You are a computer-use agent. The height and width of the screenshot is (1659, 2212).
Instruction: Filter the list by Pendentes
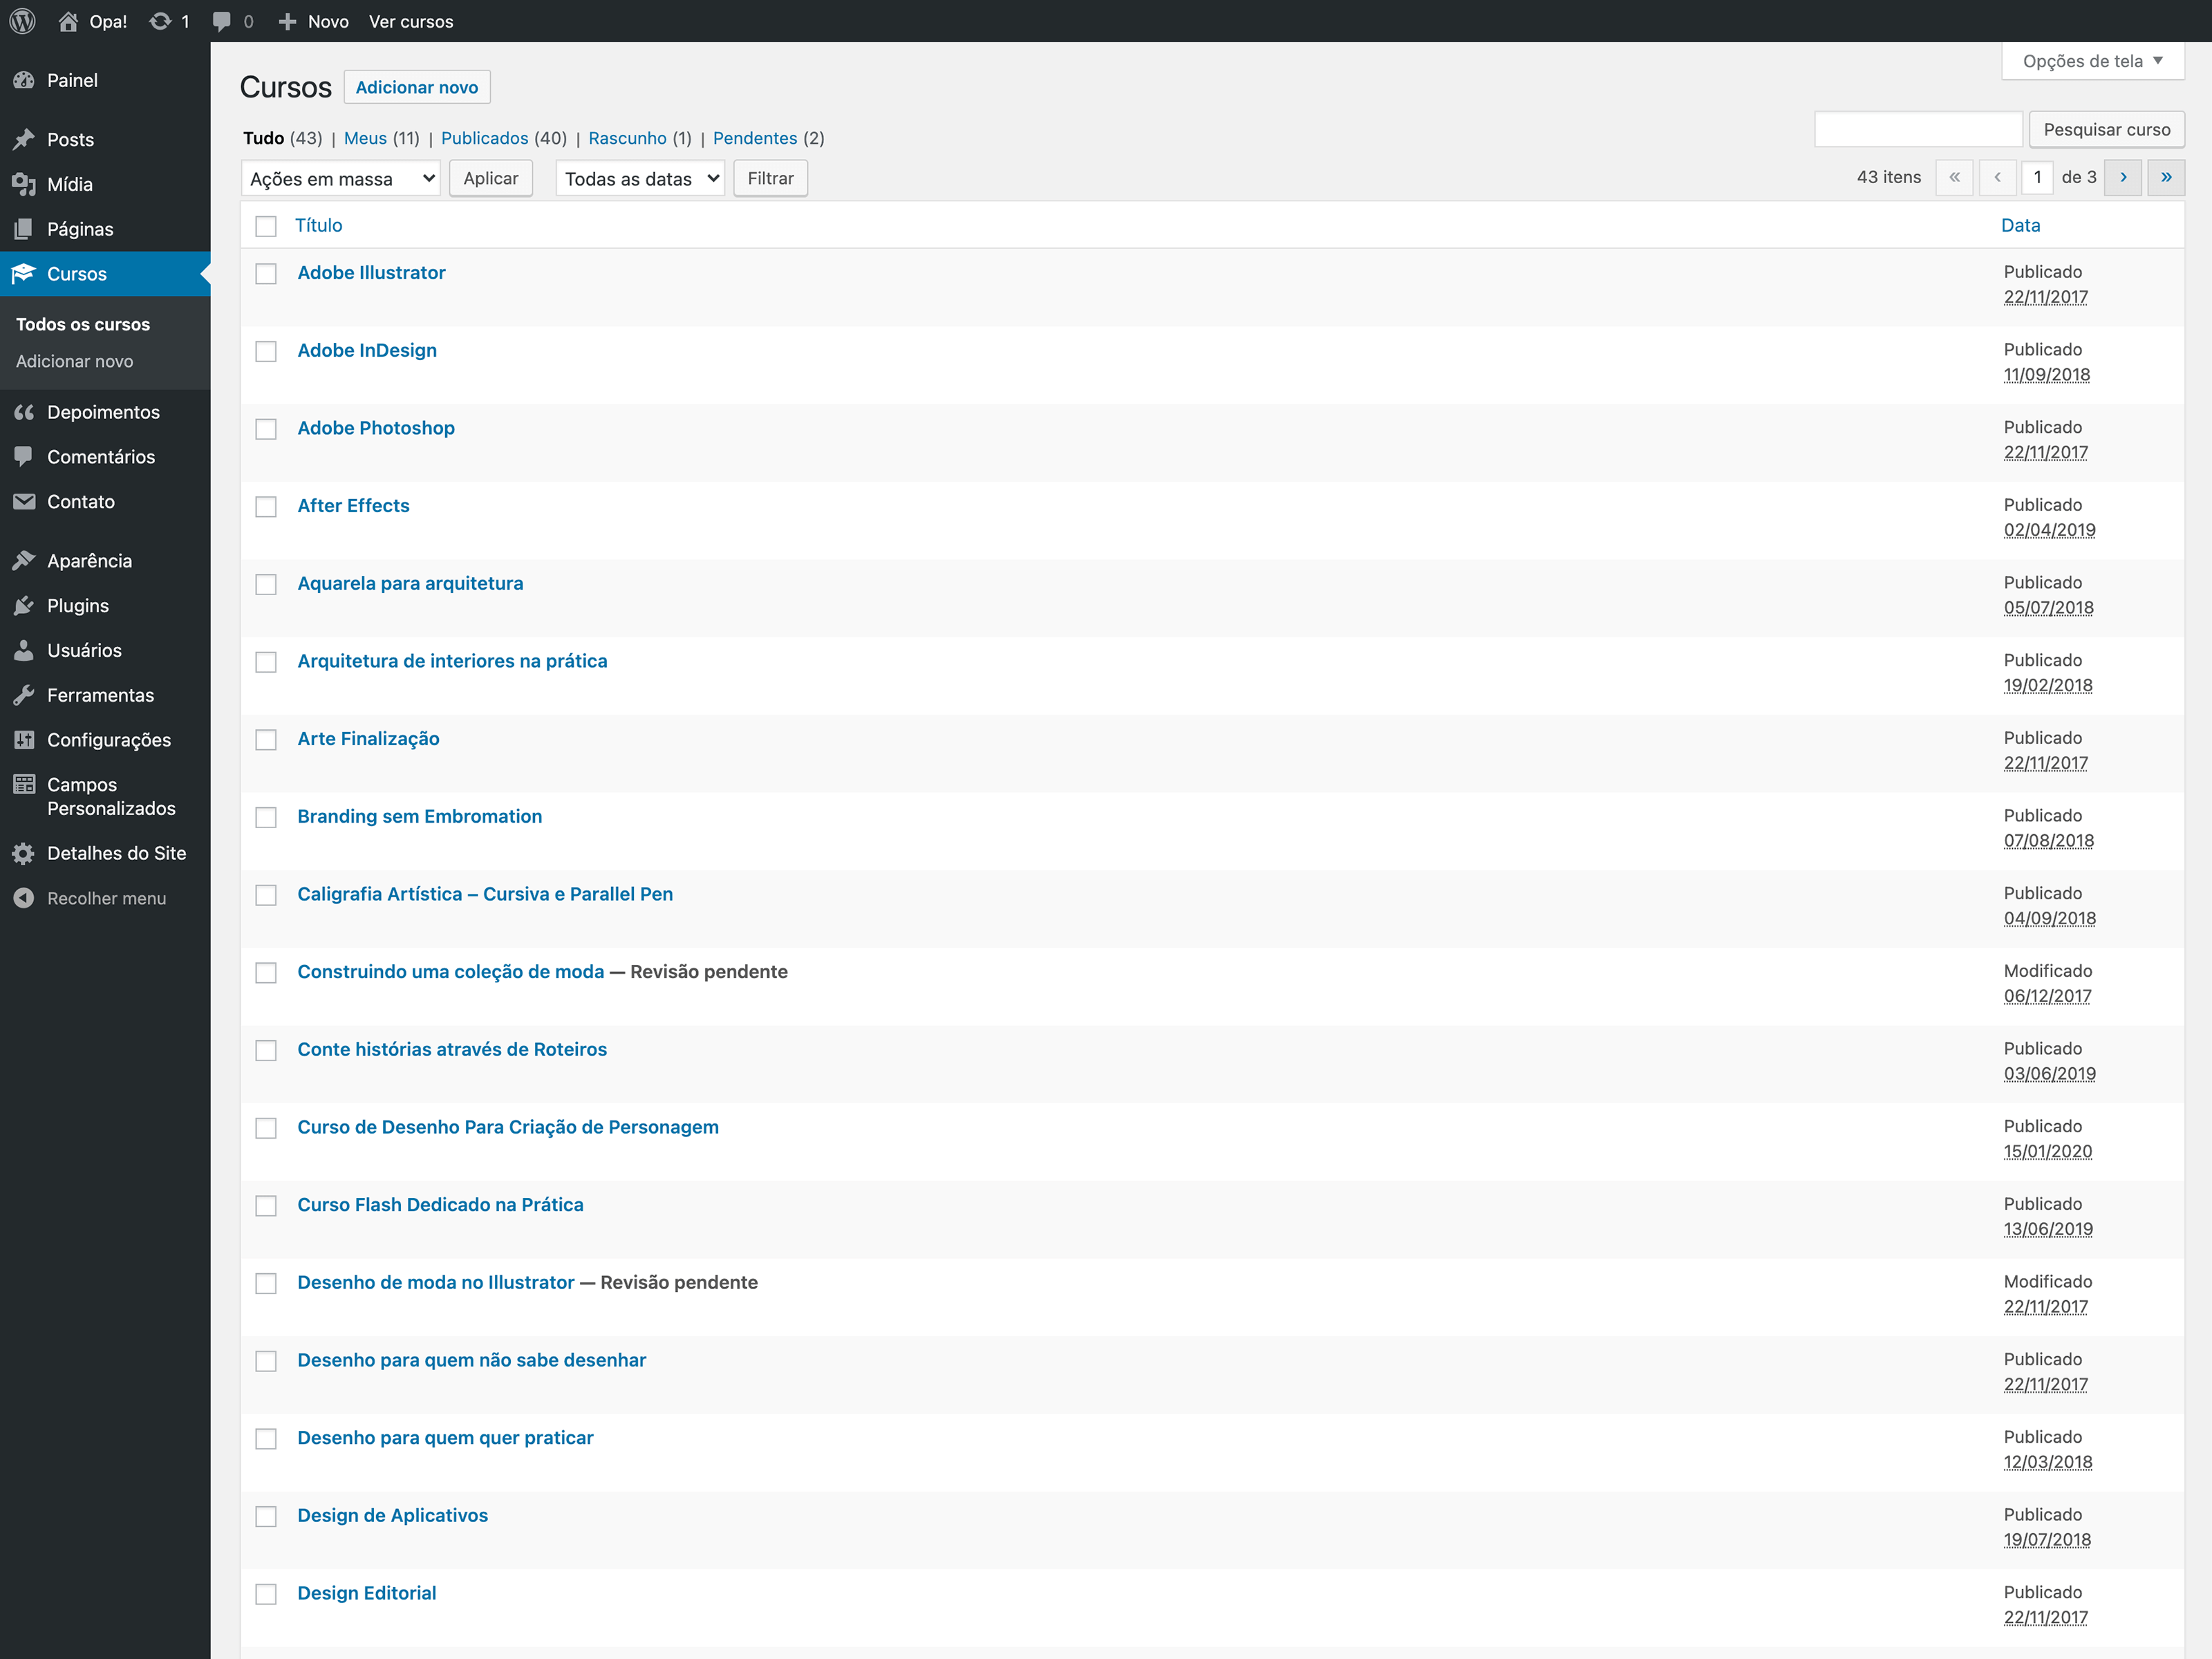coord(754,138)
